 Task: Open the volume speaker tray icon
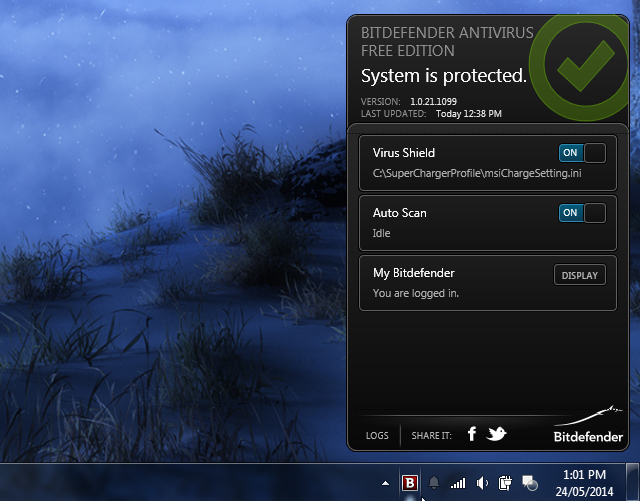click(482, 483)
